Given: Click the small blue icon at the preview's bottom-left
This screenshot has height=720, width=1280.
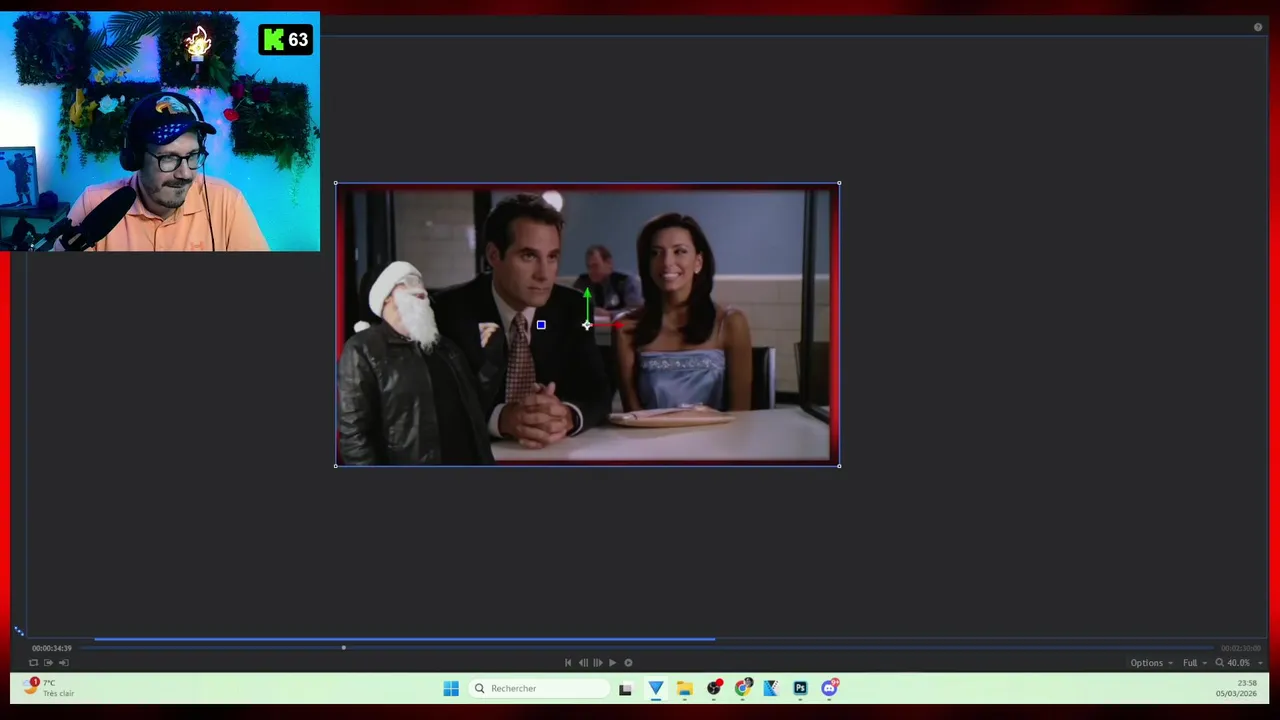Looking at the screenshot, I should [x=19, y=631].
